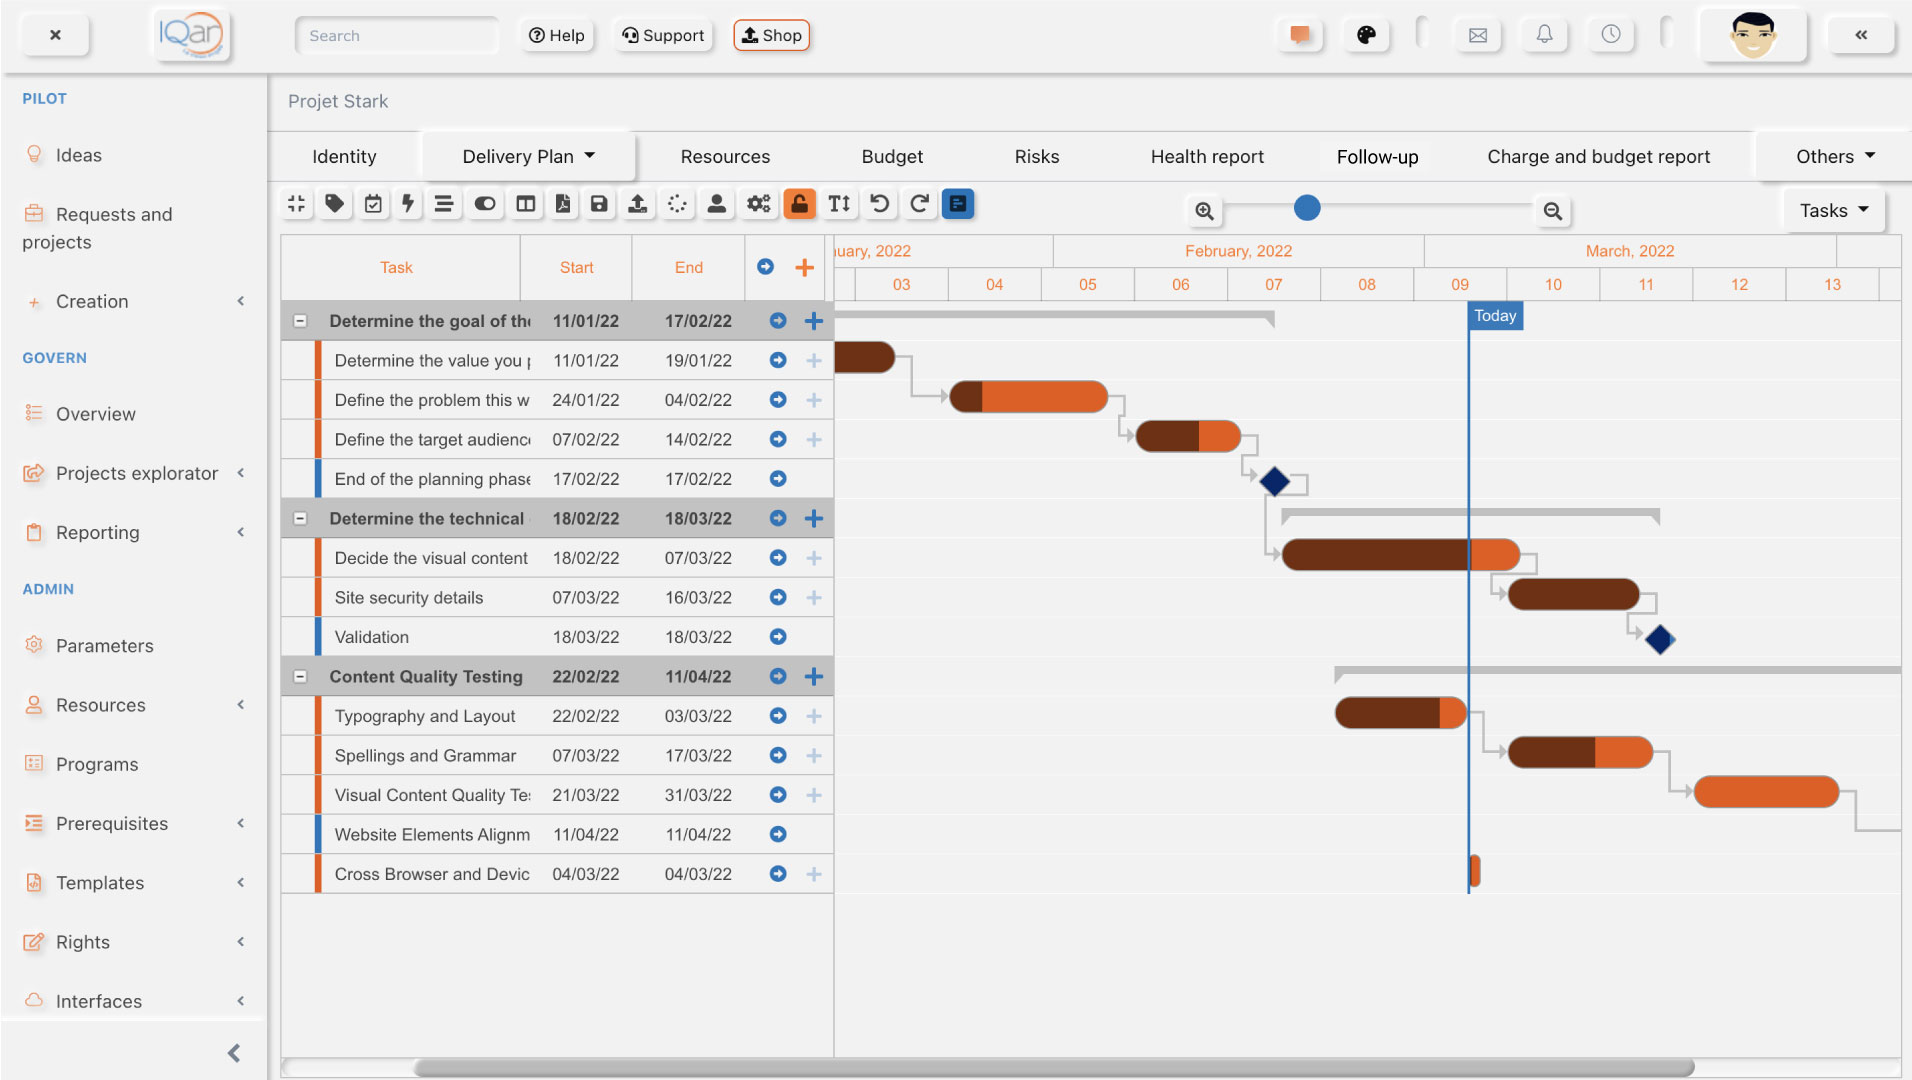The height and width of the screenshot is (1080, 1912).
Task: Toggle the switch icon in Gantt toolbar
Action: tap(485, 204)
